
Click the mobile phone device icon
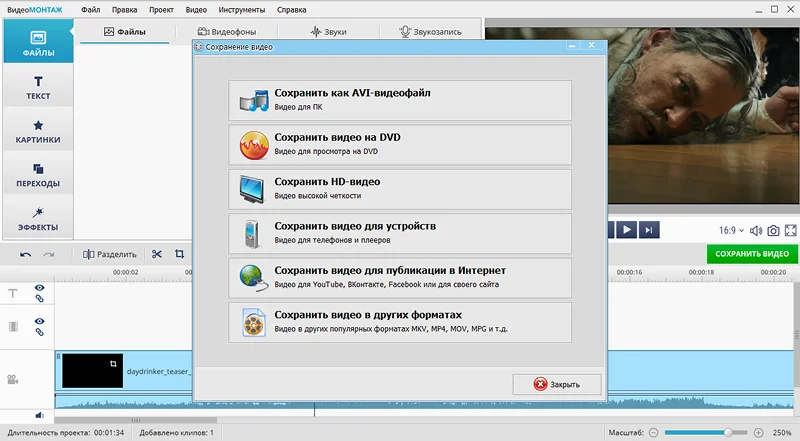coord(251,234)
